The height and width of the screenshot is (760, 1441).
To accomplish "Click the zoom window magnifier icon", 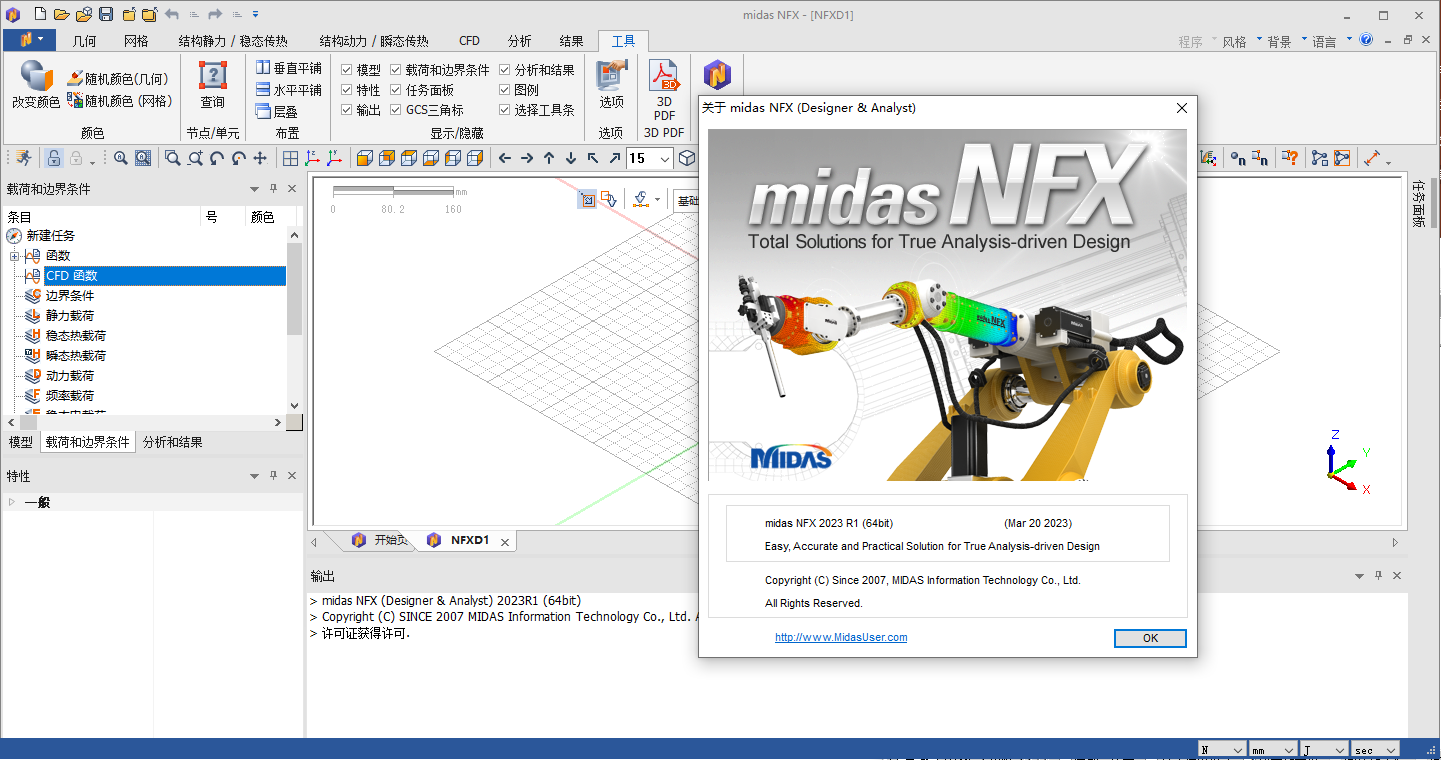I will 173,158.
